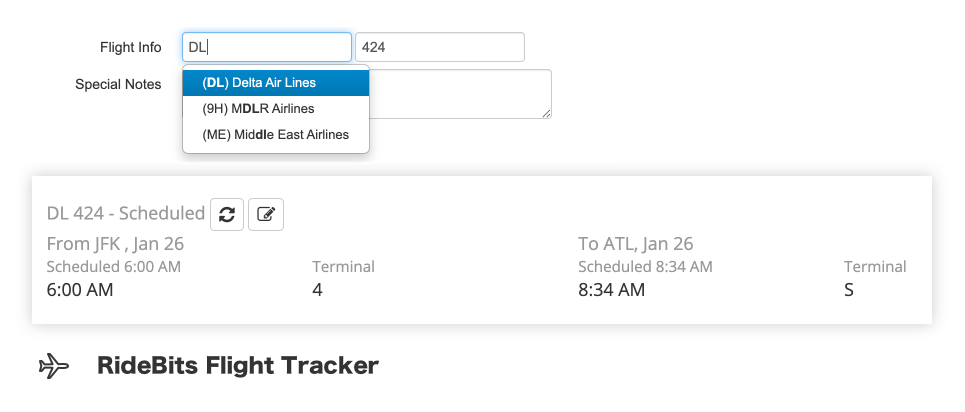965x412 pixels.
Task: Click the 8:34 AM arrival time
Action: click(x=612, y=290)
